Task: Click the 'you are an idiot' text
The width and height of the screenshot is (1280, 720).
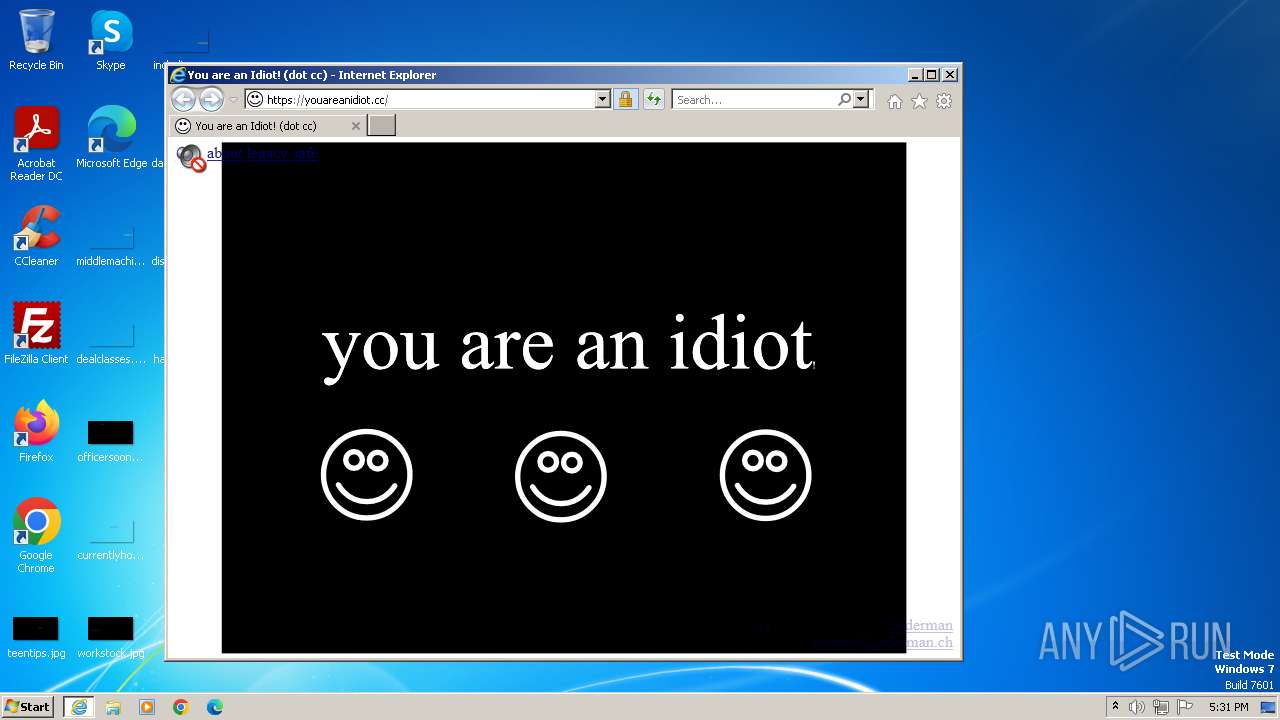Action: 567,345
